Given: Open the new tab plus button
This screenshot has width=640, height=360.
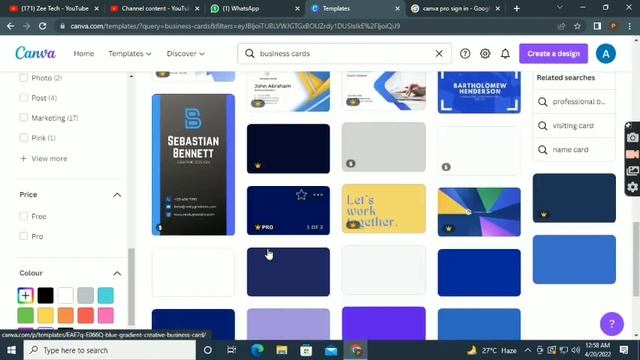Looking at the screenshot, I should pos(517,9).
